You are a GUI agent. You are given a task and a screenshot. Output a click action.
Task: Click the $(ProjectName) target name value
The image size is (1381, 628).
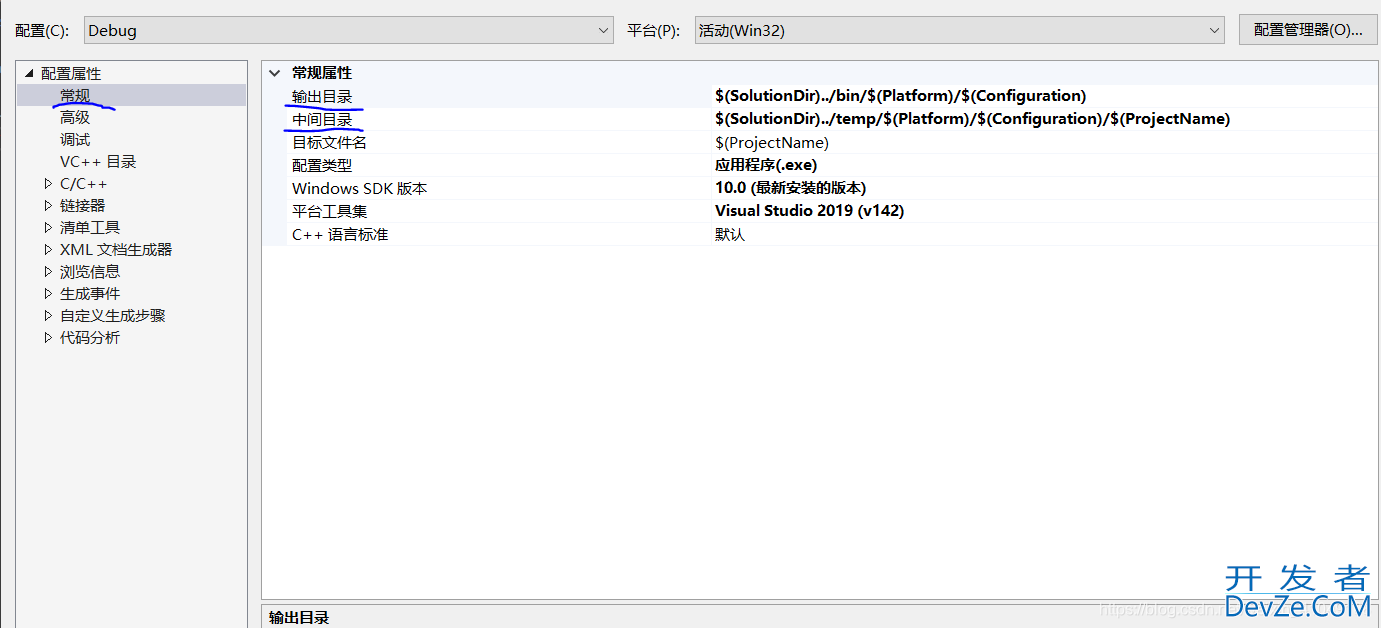click(772, 142)
